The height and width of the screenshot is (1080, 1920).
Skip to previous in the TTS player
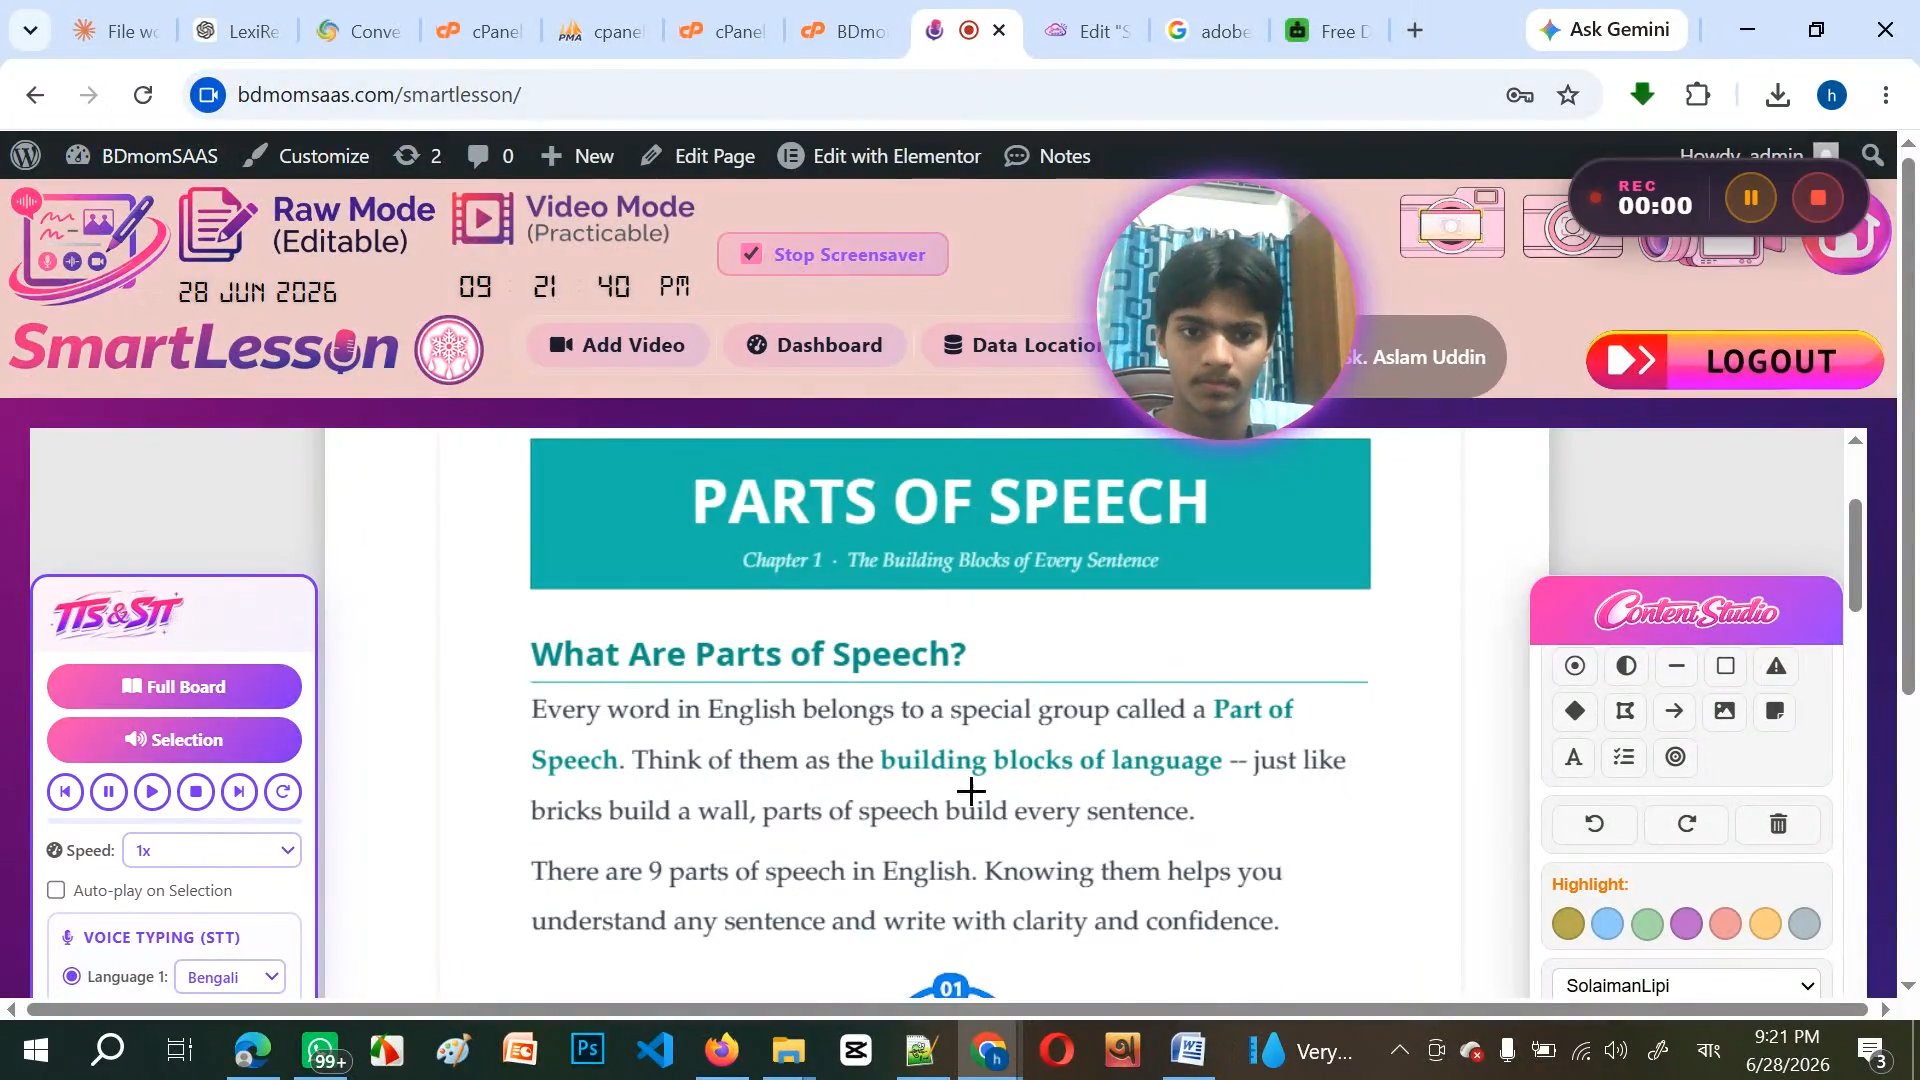[65, 792]
